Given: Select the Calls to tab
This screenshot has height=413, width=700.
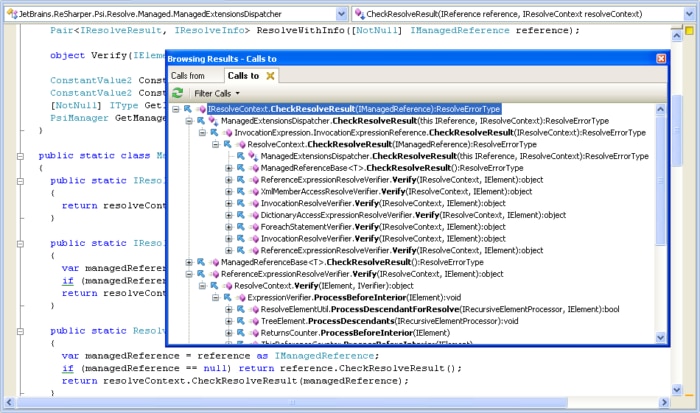Looking at the screenshot, I should tap(243, 76).
